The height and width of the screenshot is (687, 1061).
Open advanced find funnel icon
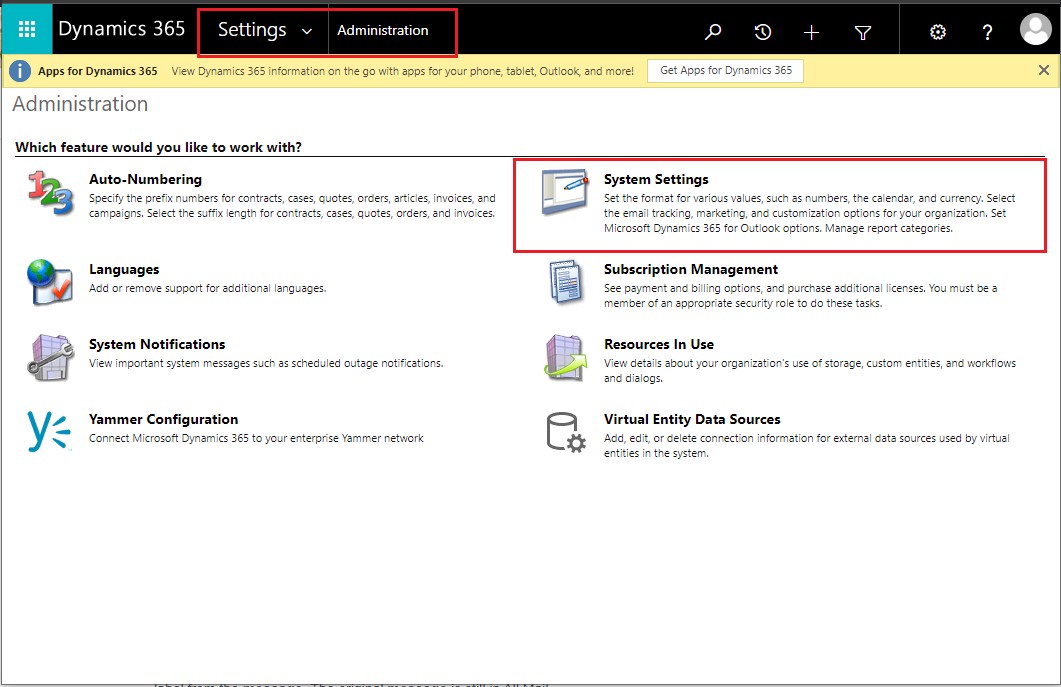[x=863, y=32]
